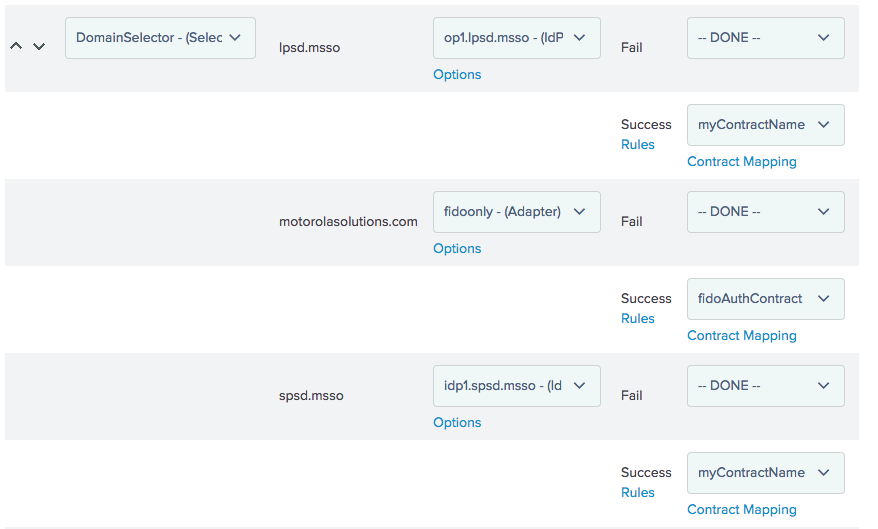Open the fidoAuthContract success dropdown

pos(765,299)
